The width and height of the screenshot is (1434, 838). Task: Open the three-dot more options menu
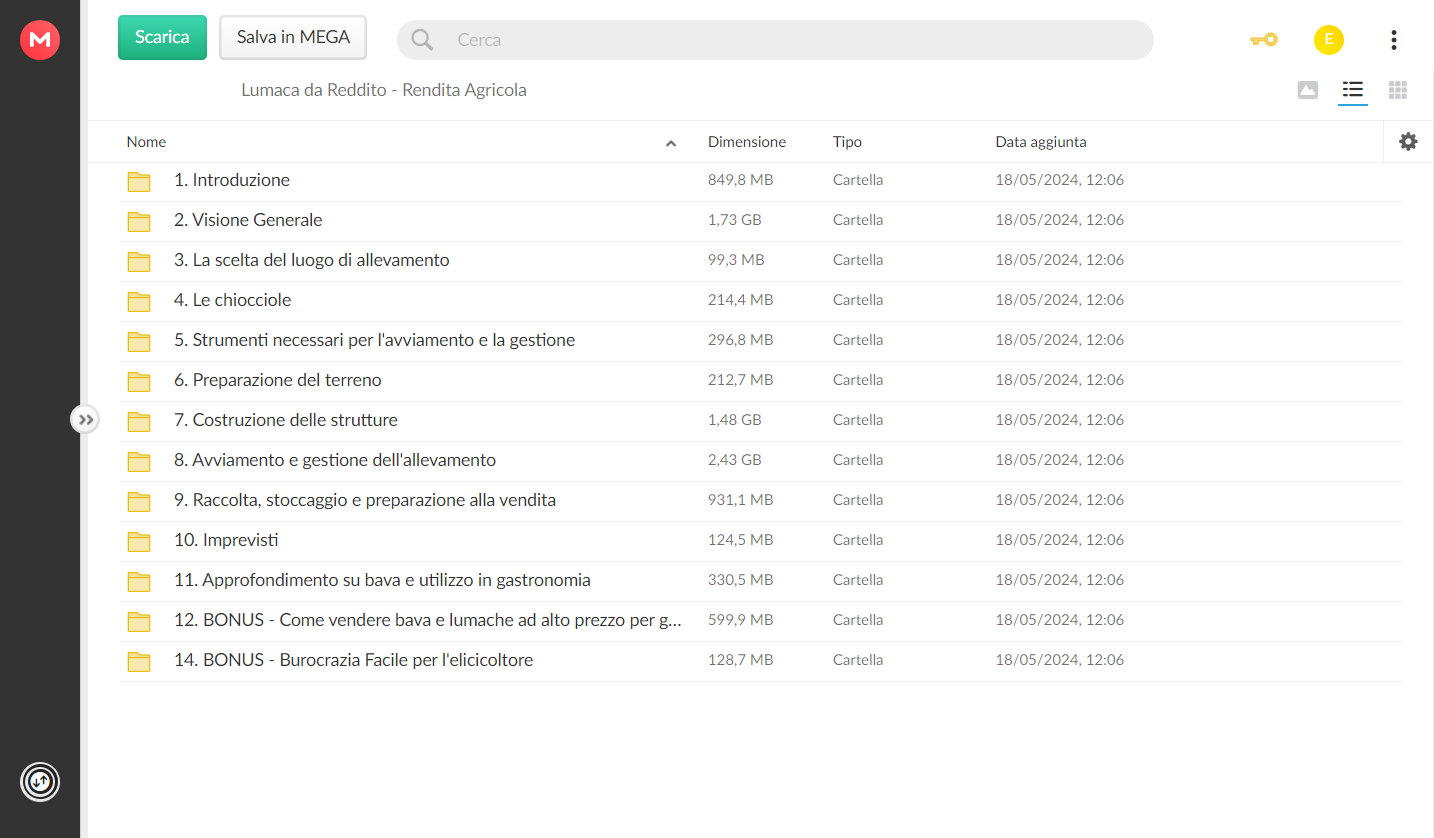pyautogui.click(x=1393, y=40)
